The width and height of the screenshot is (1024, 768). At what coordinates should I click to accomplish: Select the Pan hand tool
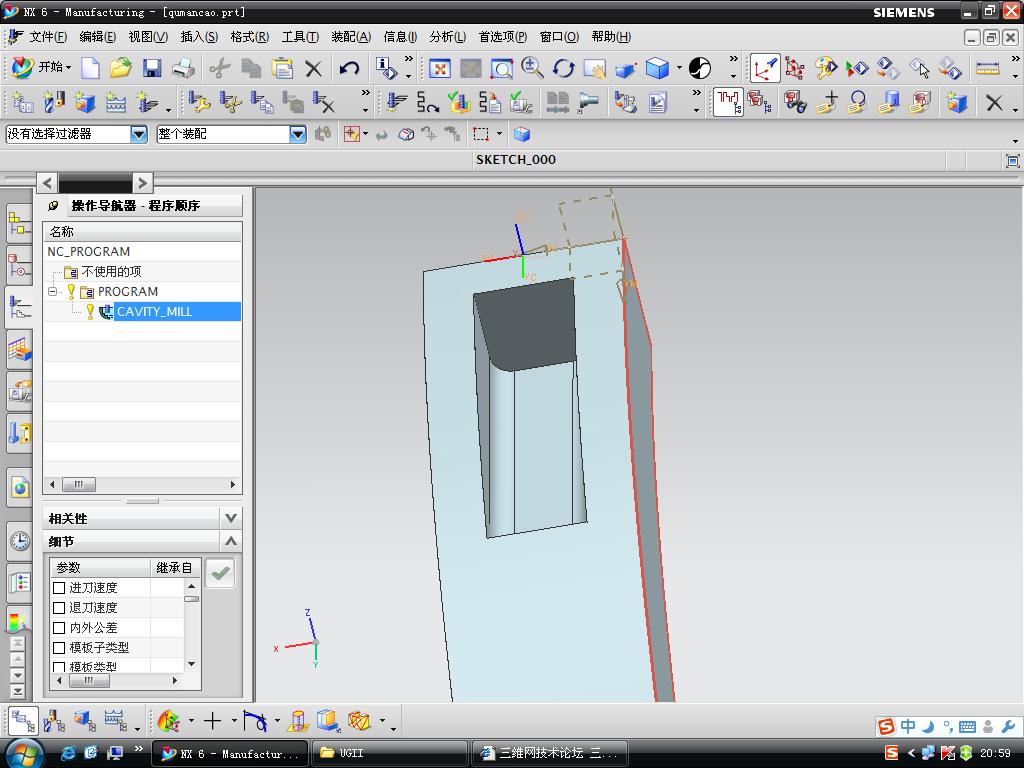point(594,68)
